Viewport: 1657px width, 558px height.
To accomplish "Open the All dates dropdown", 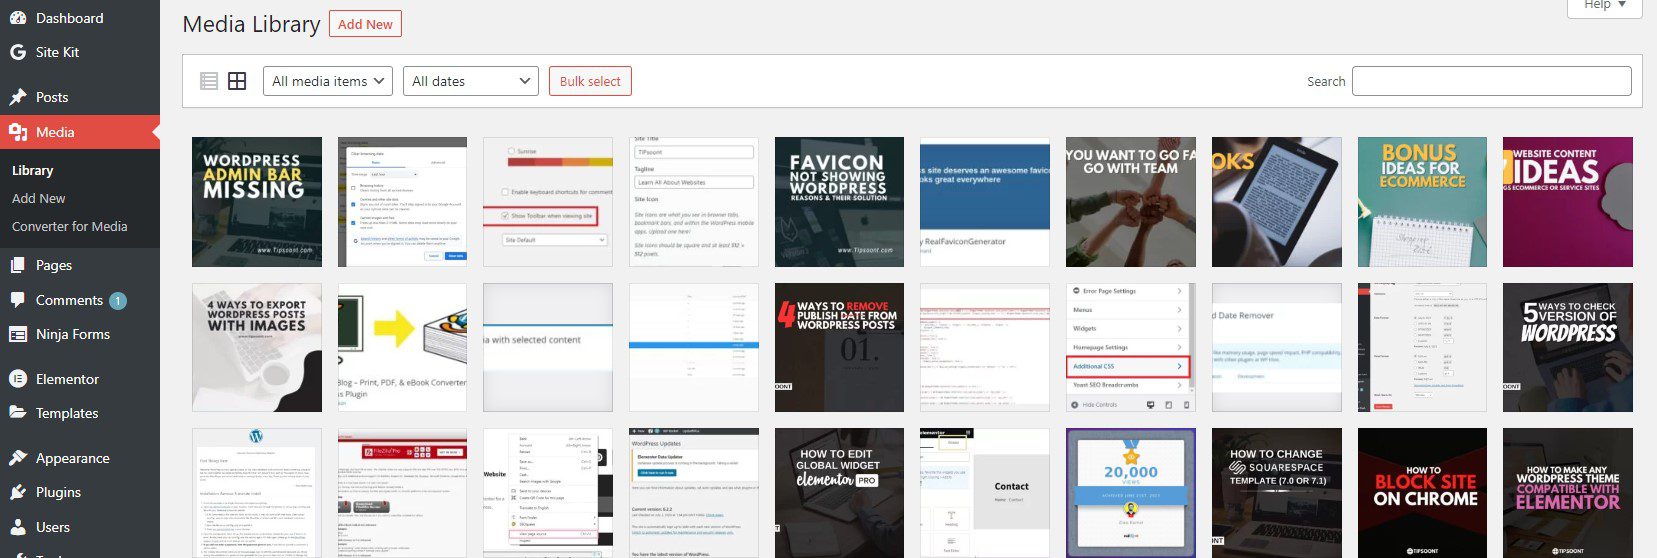I will (471, 81).
